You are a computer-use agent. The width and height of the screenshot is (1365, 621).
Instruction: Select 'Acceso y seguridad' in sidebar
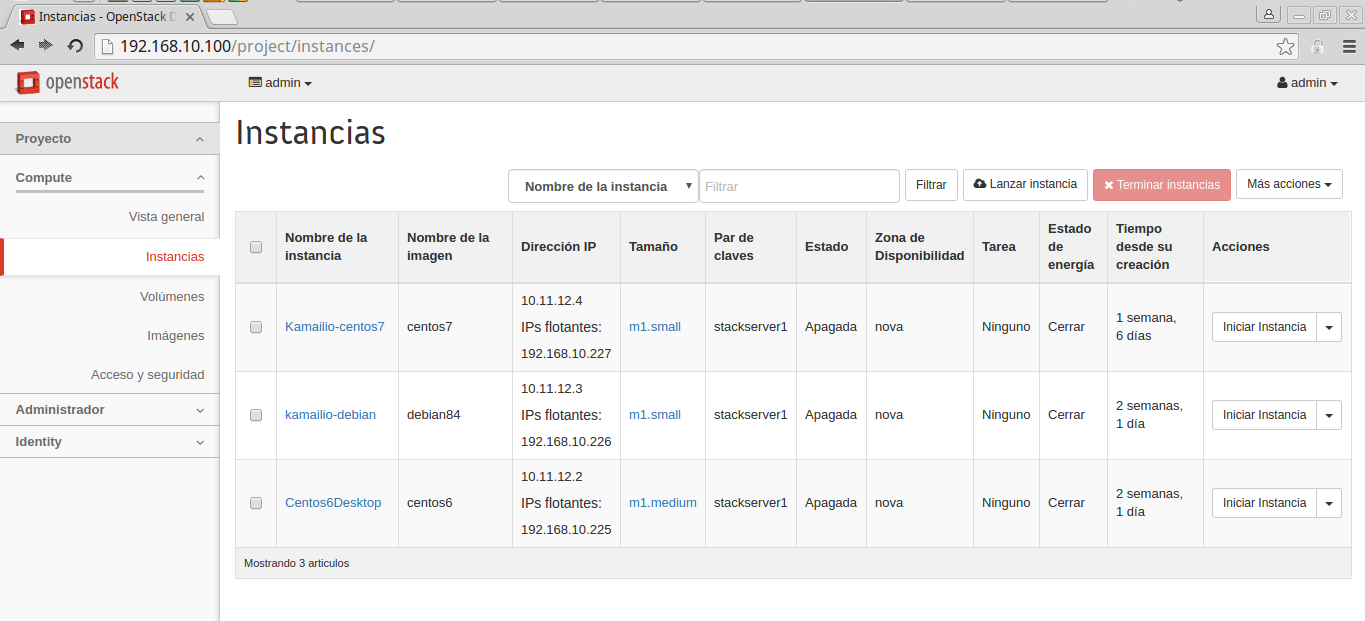147,374
